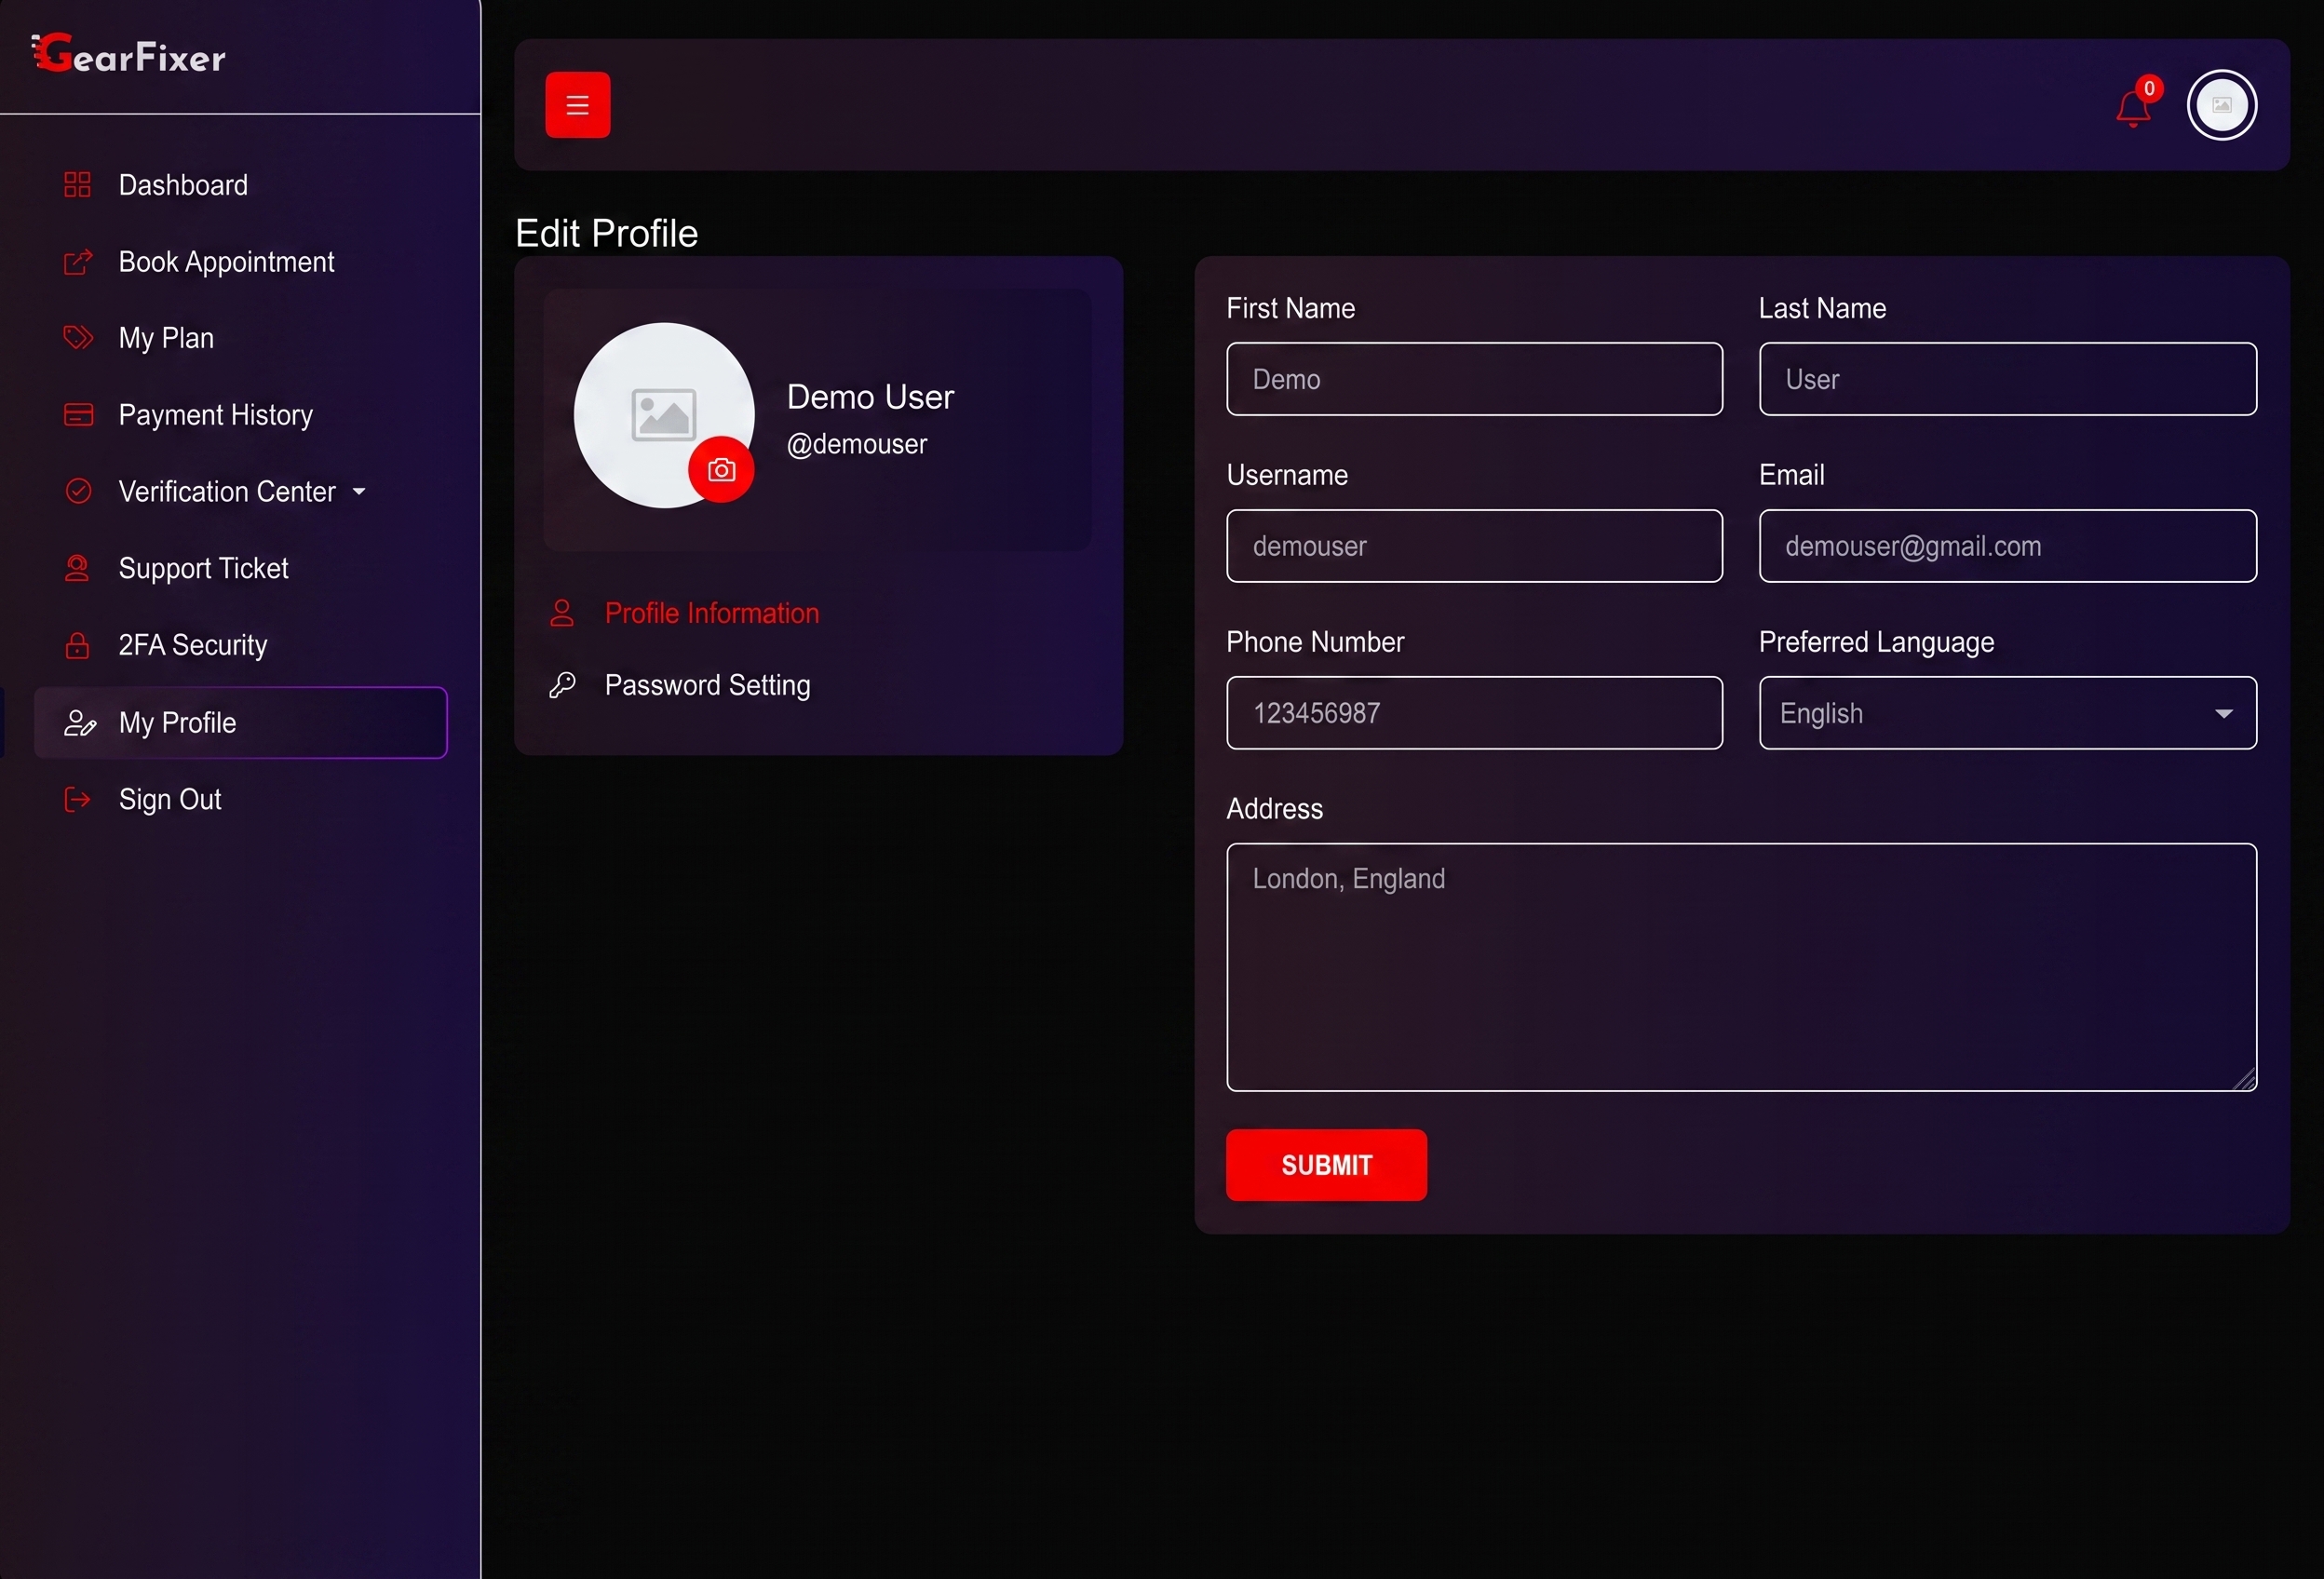Click the profile picture placeholder
Screen dimensions: 2324x1579
pos(664,415)
